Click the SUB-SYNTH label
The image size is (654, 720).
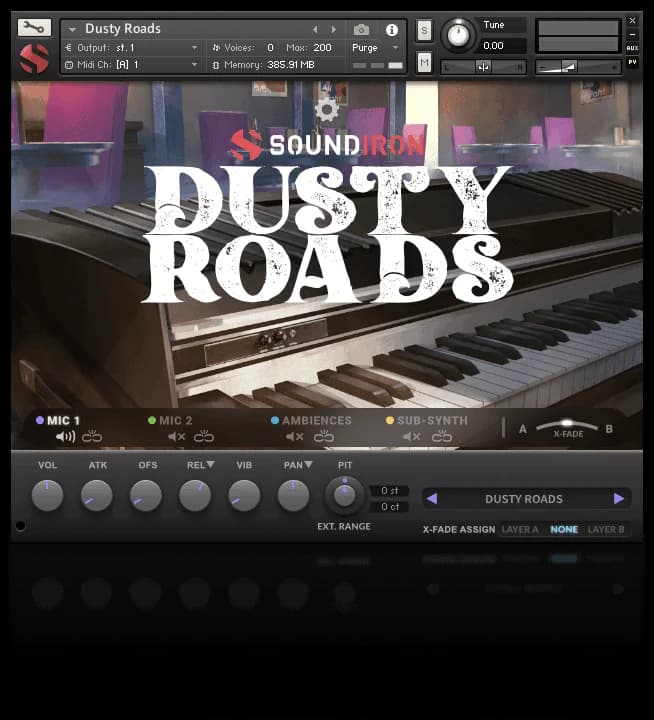[x=432, y=420]
